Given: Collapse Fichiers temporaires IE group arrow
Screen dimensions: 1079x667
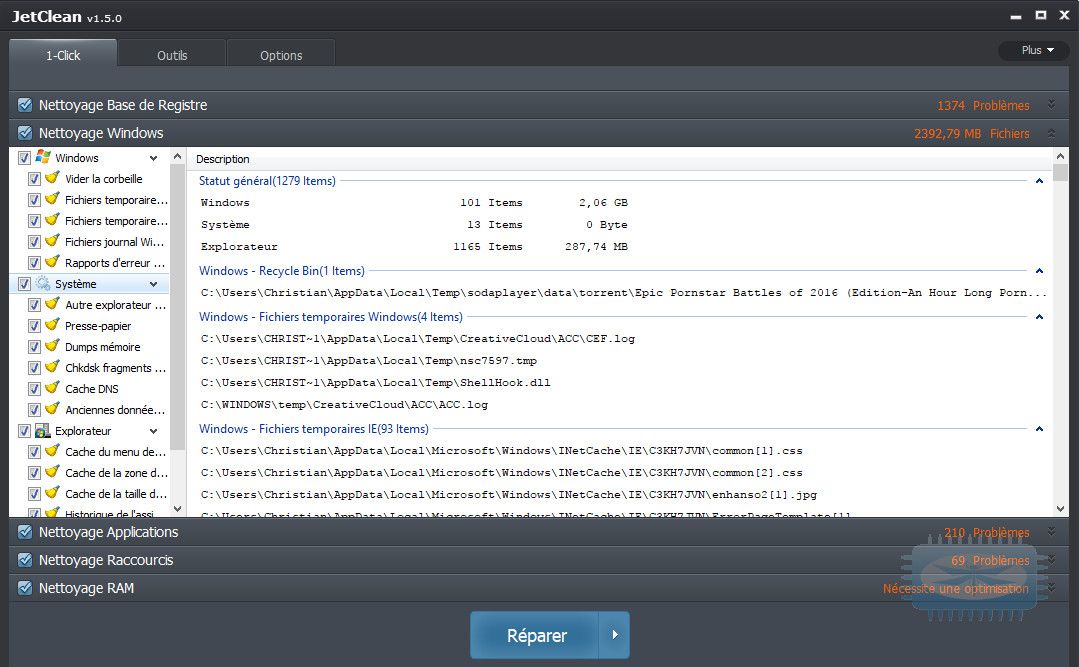Looking at the screenshot, I should coord(1039,429).
